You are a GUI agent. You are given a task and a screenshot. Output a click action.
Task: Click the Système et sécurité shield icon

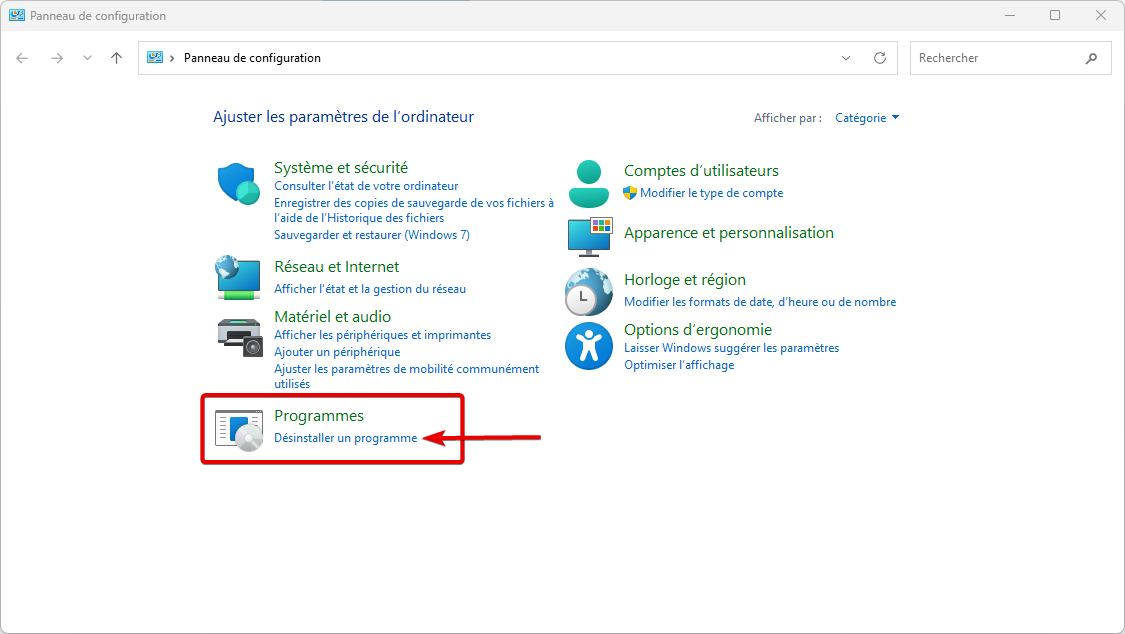coord(238,184)
